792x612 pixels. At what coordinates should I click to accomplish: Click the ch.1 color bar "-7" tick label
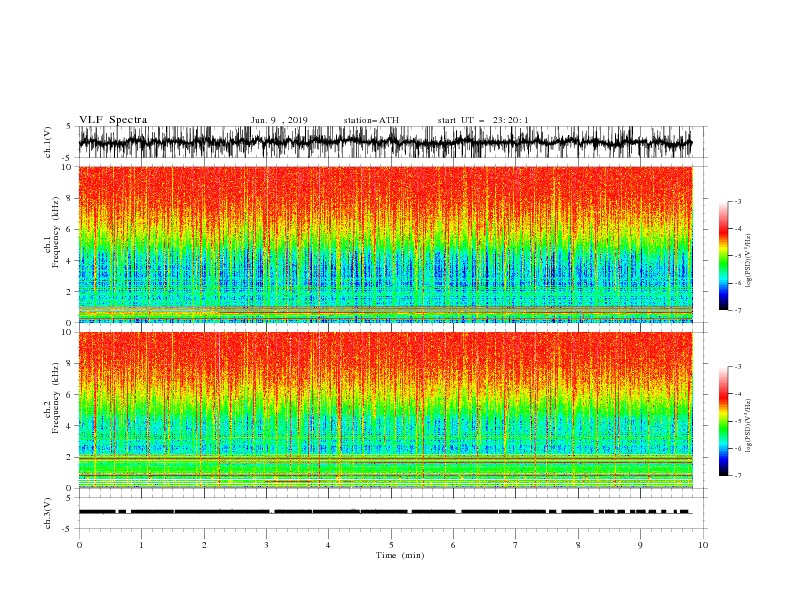tap(737, 310)
